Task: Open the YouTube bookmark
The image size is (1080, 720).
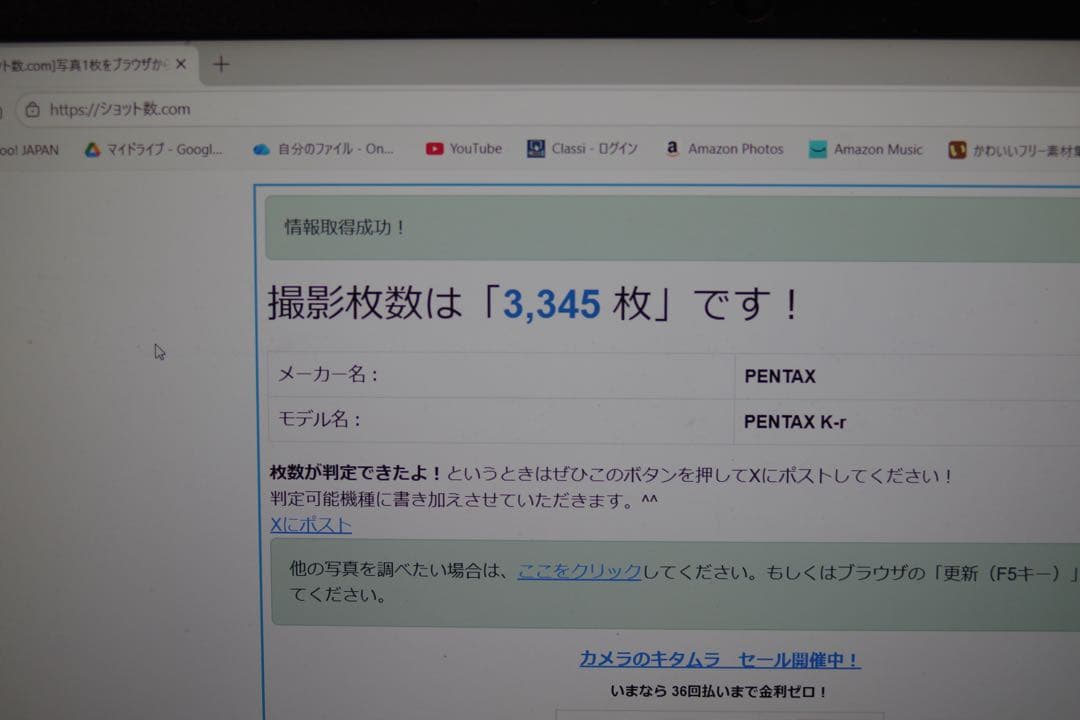Action: pos(464,148)
